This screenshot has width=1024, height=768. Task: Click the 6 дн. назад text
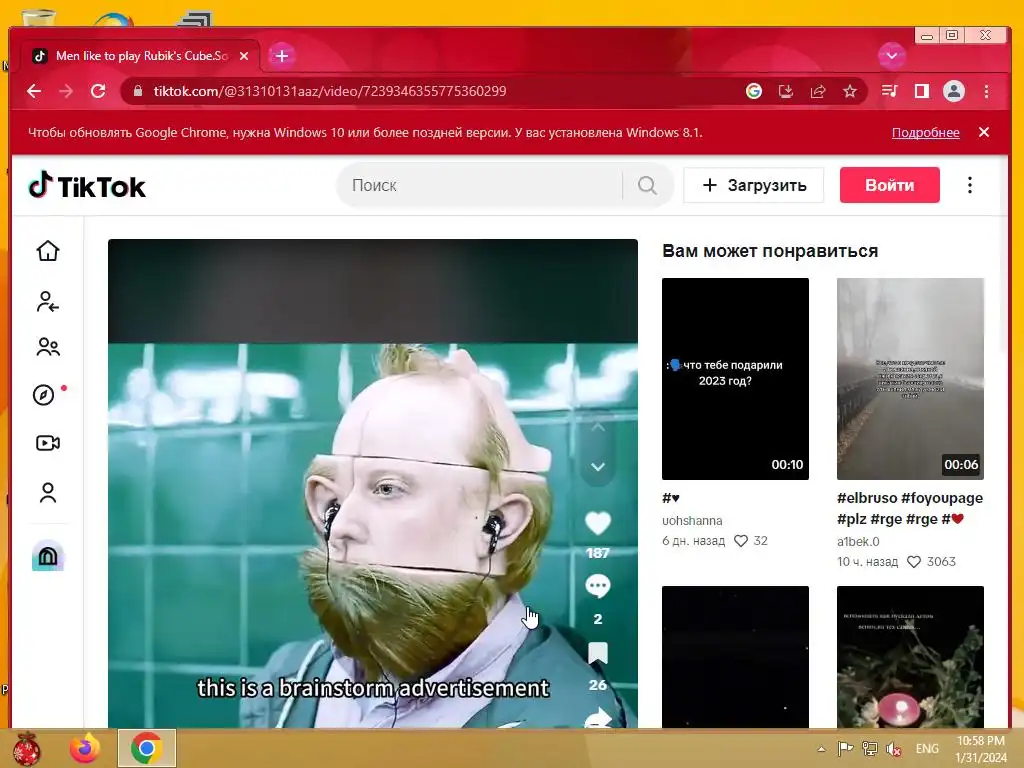694,541
